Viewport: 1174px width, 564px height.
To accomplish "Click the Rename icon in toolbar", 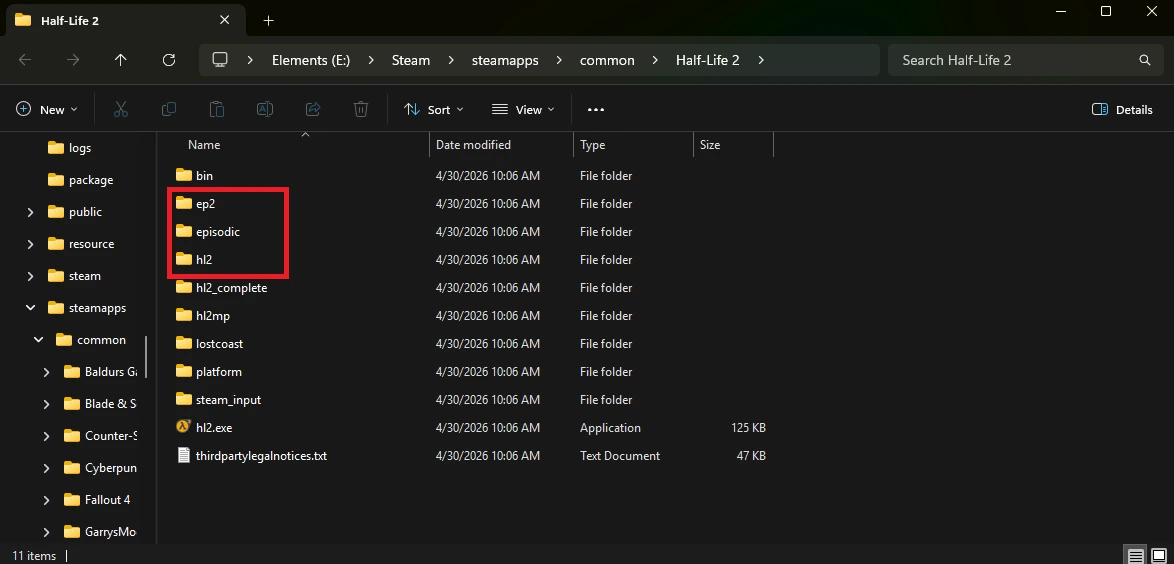I will (265, 109).
